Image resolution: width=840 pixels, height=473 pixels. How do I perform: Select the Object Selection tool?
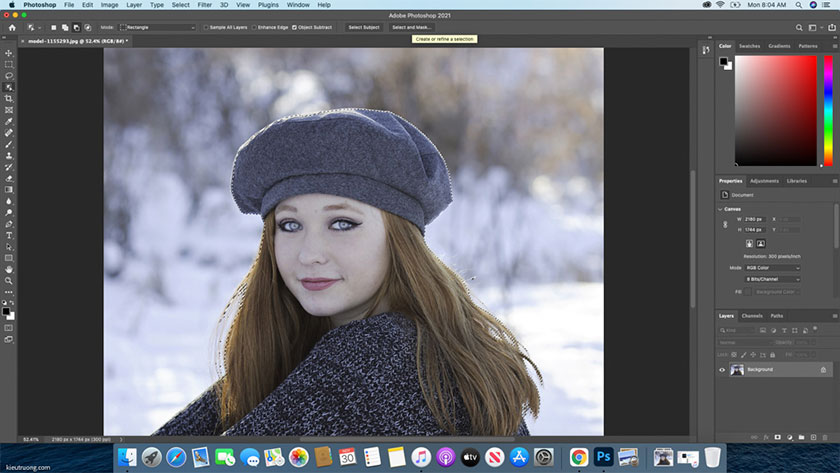[x=9, y=87]
